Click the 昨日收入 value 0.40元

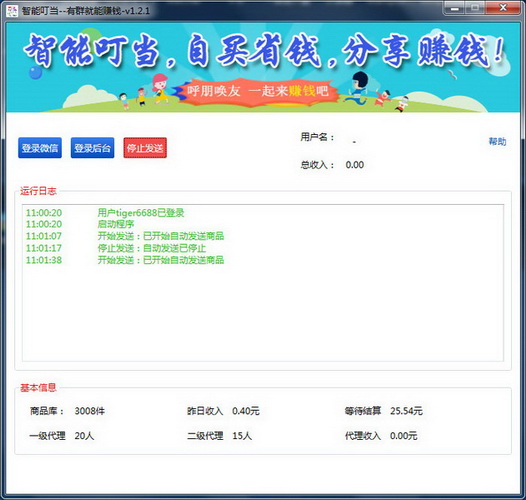tap(246, 411)
